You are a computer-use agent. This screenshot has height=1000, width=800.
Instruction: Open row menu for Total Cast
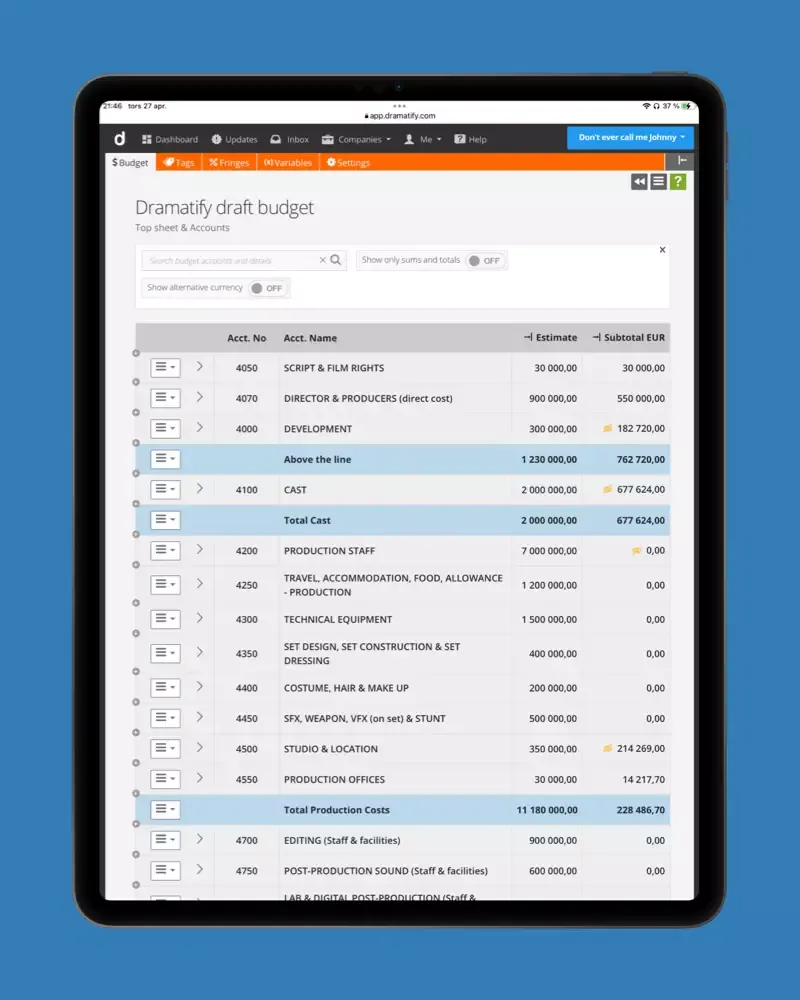coord(165,520)
